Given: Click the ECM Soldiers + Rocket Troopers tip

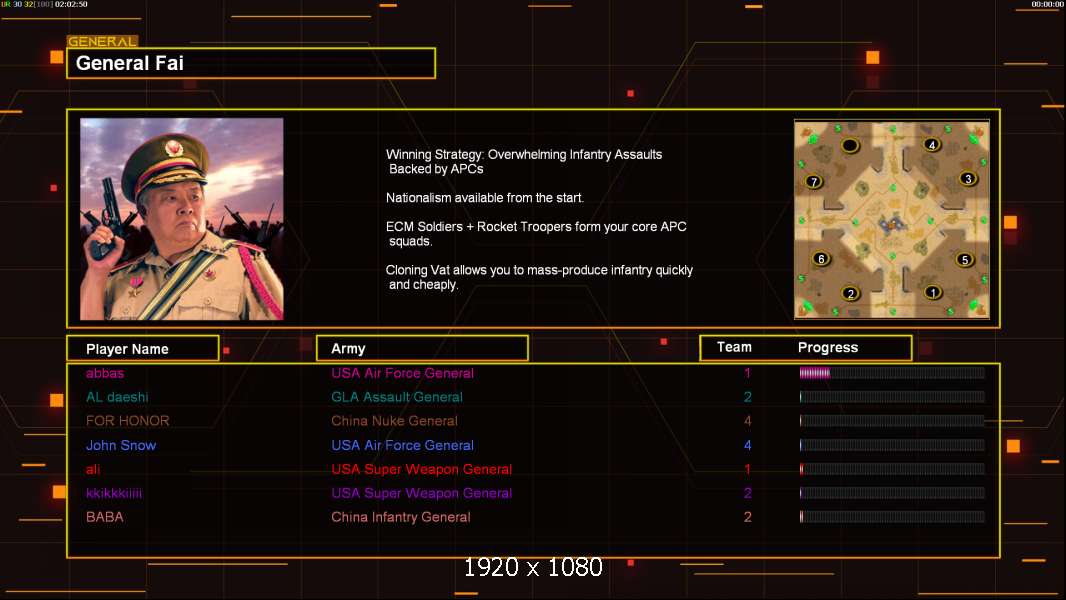Looking at the screenshot, I should pyautogui.click(x=536, y=234).
